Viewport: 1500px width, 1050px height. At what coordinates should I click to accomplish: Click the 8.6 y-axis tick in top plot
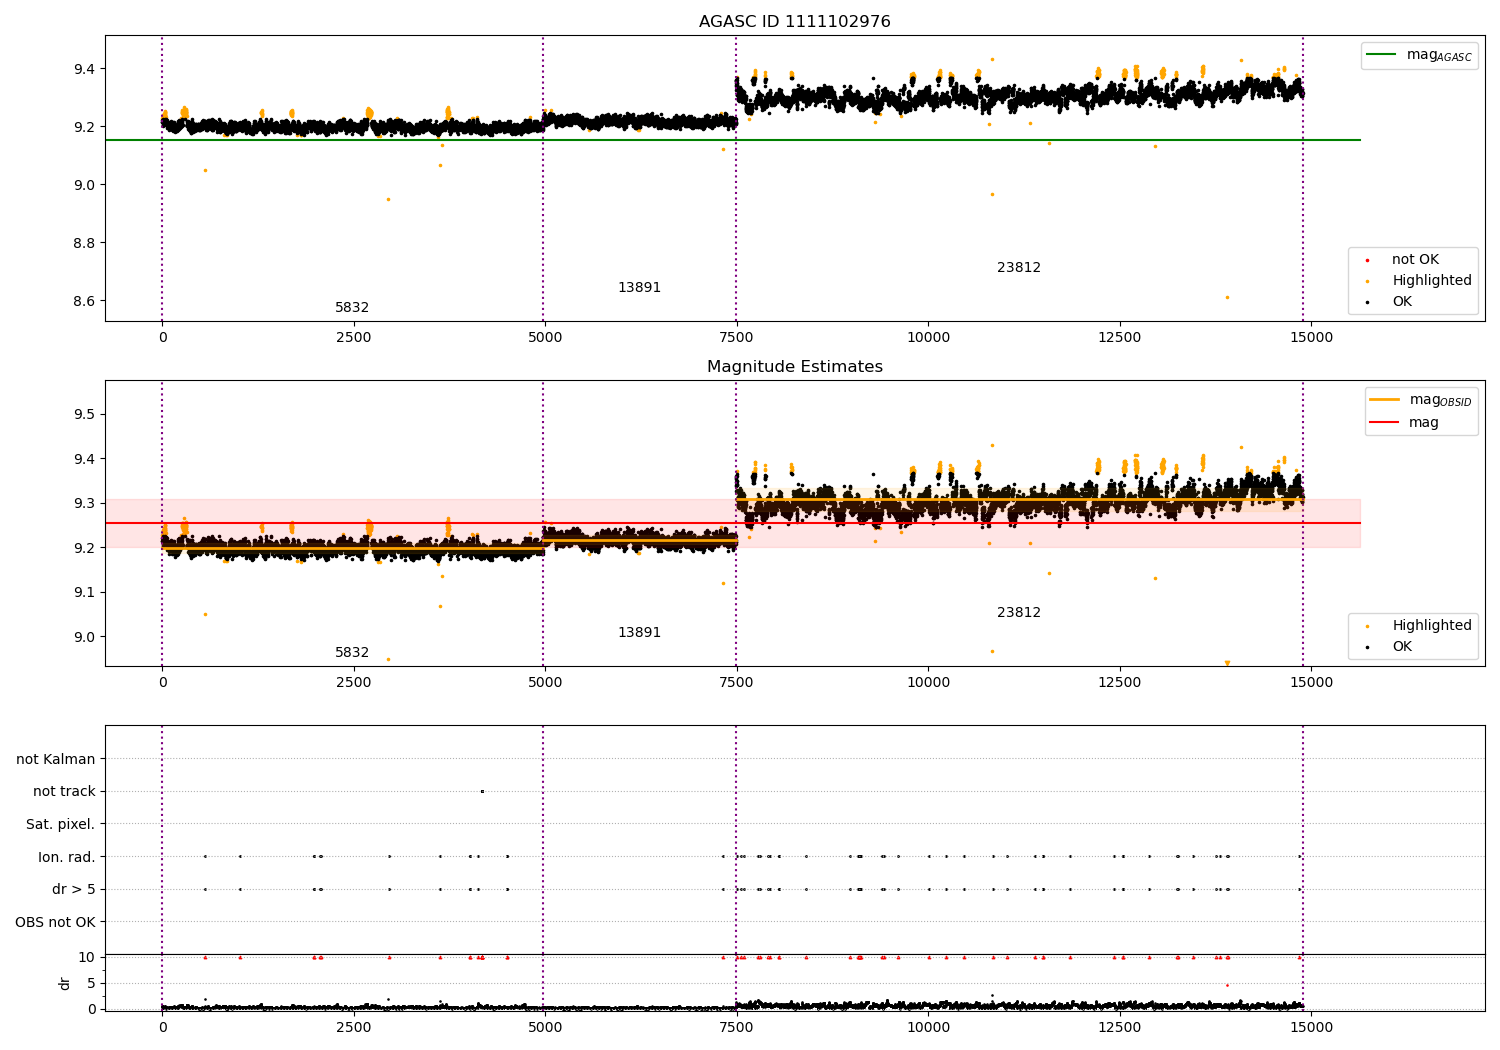click(84, 301)
